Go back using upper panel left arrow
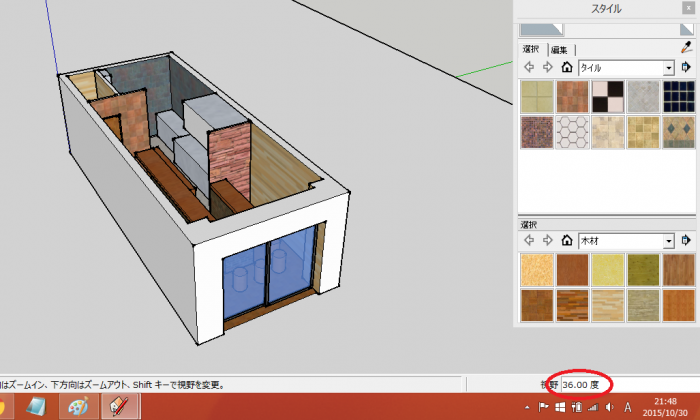 pyautogui.click(x=528, y=68)
